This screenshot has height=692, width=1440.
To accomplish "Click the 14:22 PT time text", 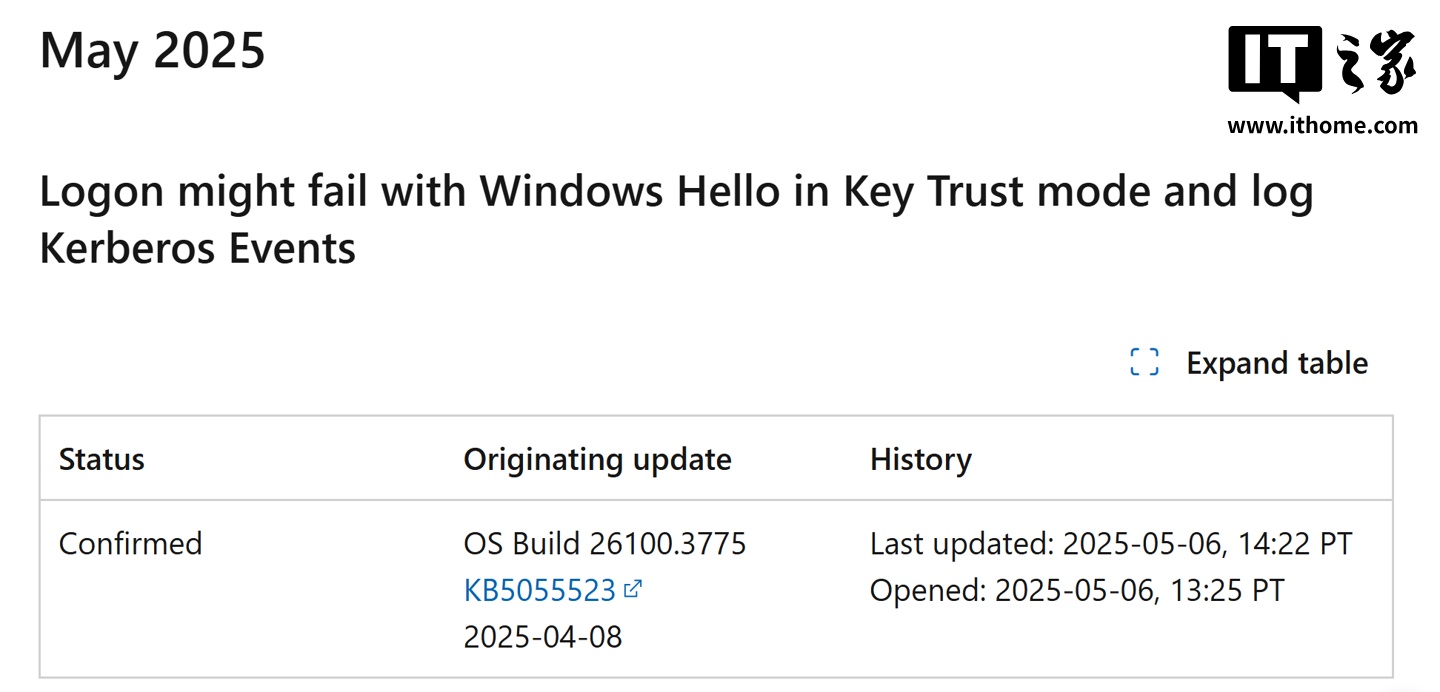I will tap(1295, 544).
